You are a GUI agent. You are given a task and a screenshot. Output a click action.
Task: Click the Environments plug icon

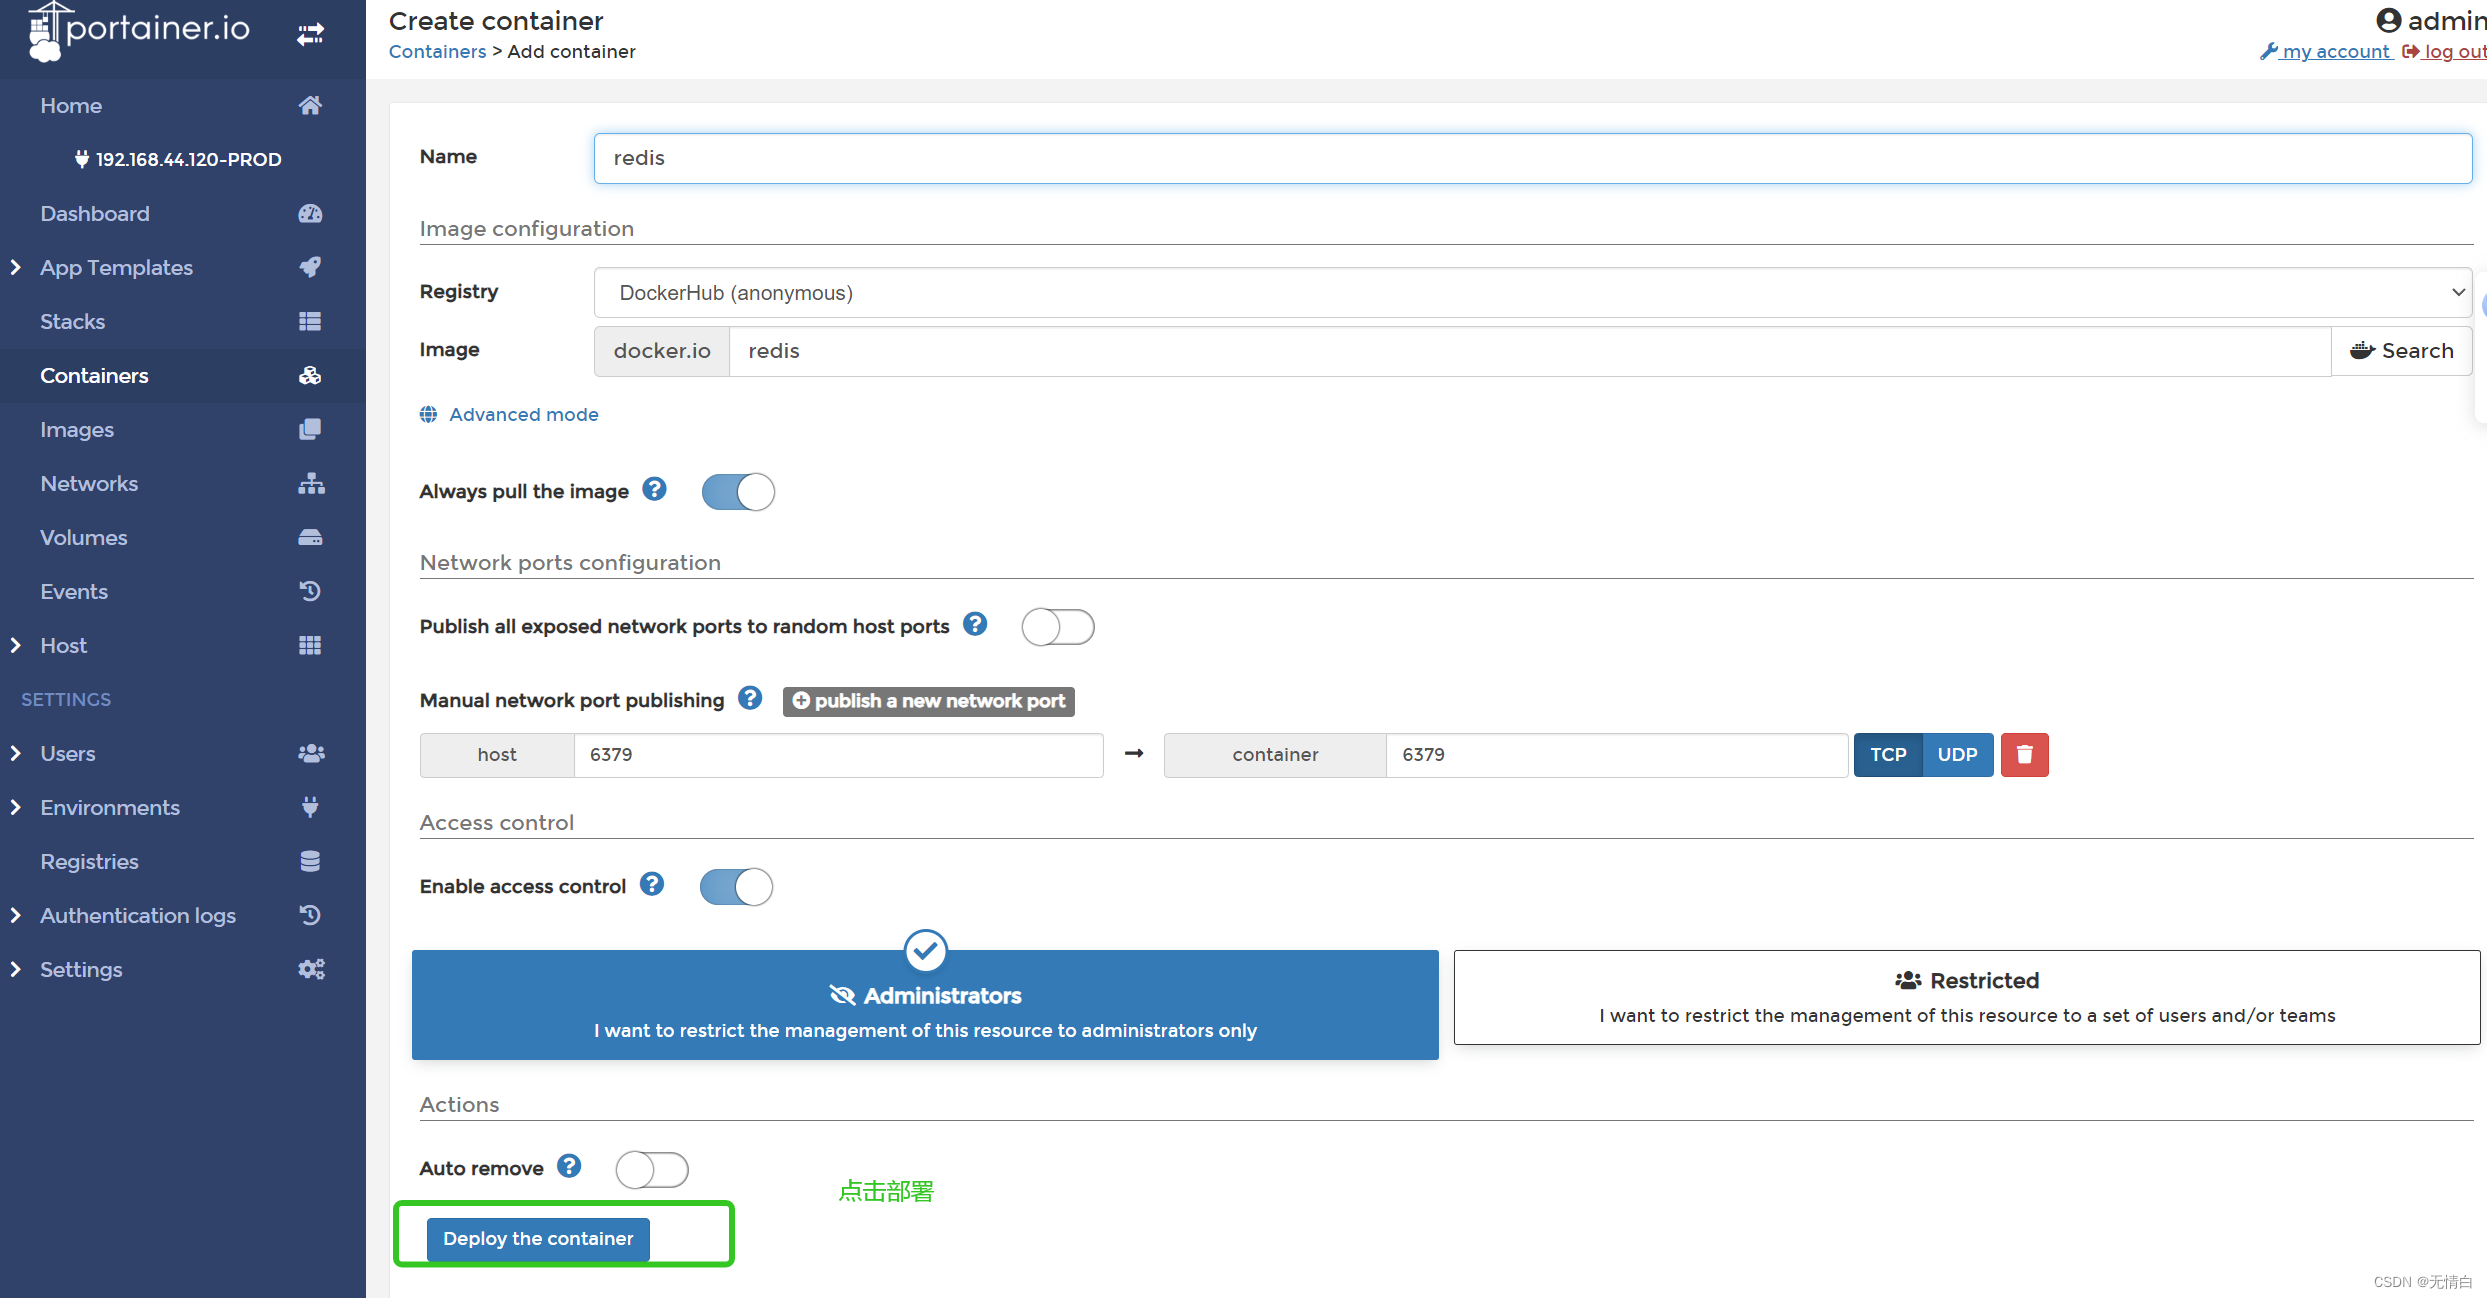[x=310, y=807]
